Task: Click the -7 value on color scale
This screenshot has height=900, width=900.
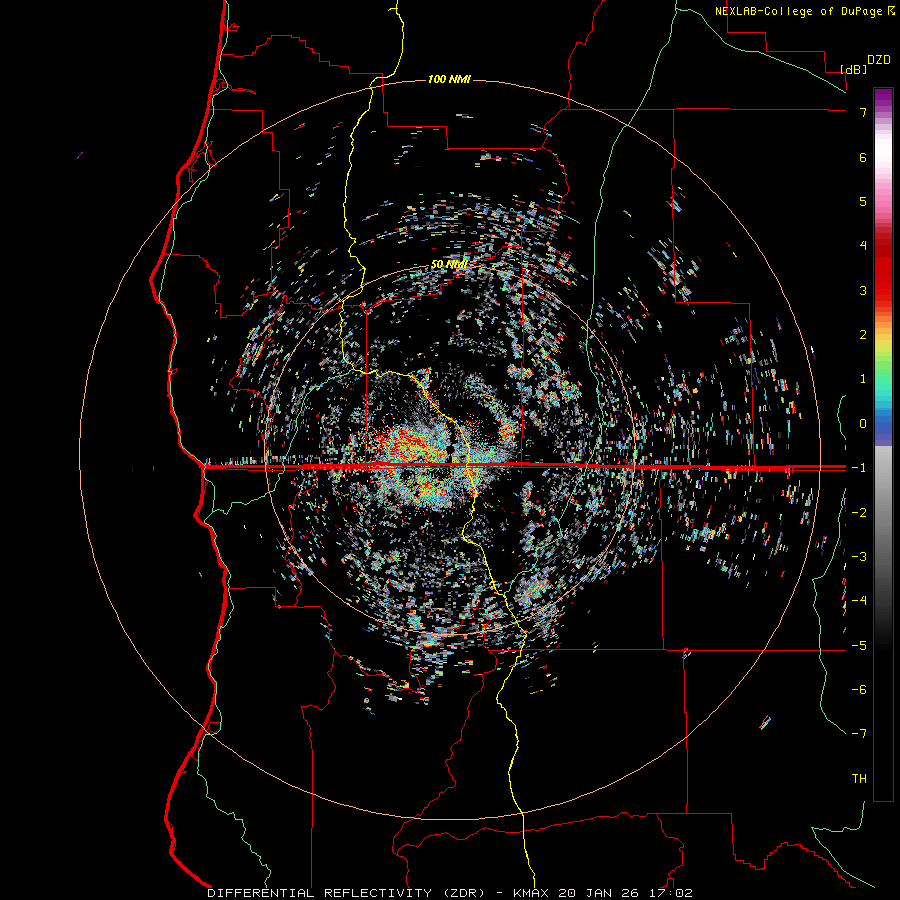Action: coord(859,734)
